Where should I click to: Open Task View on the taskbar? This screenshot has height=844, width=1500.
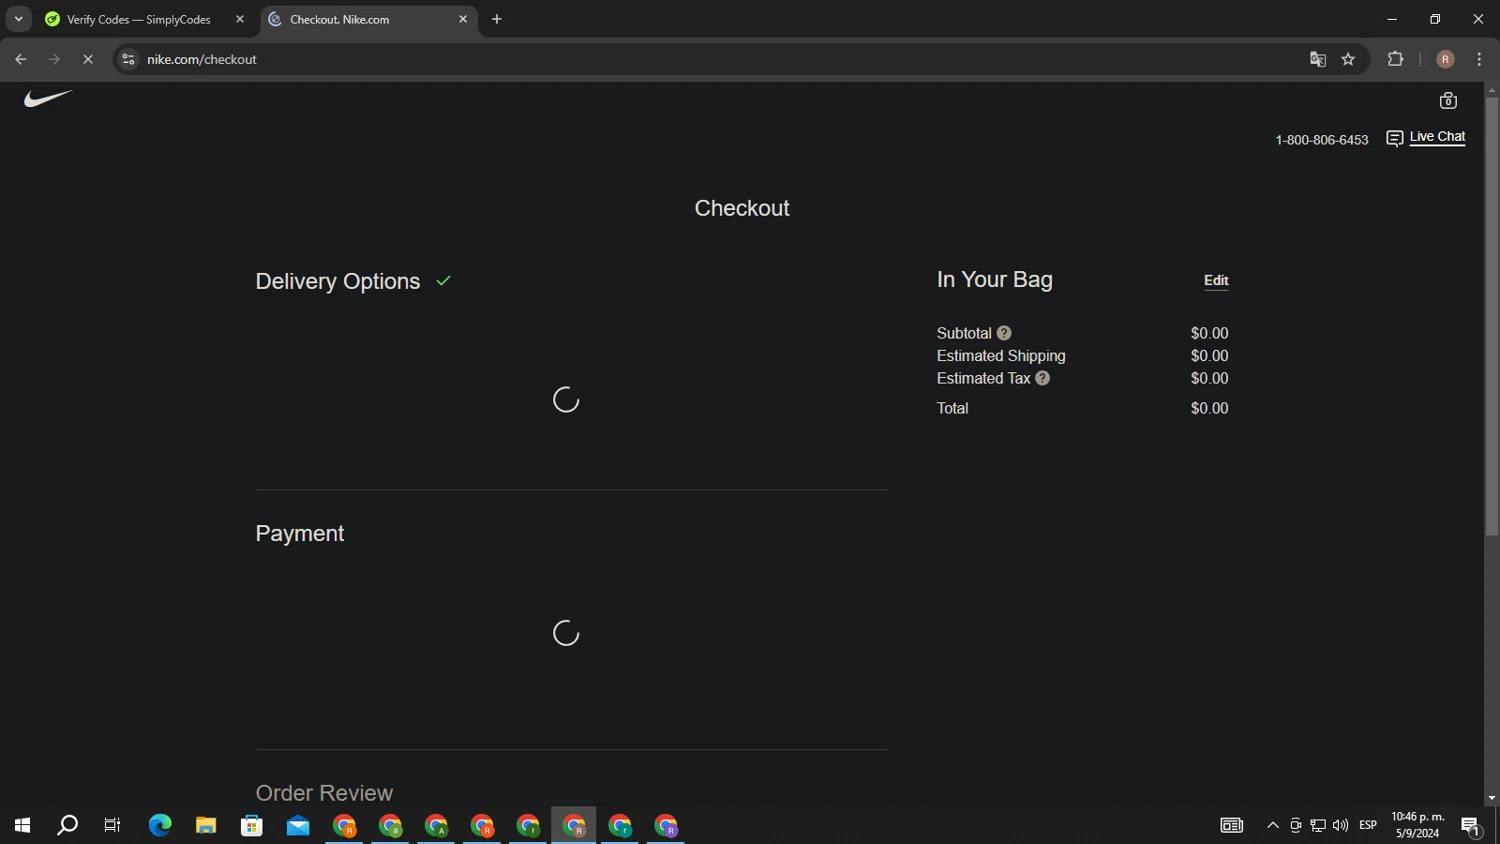click(112, 825)
